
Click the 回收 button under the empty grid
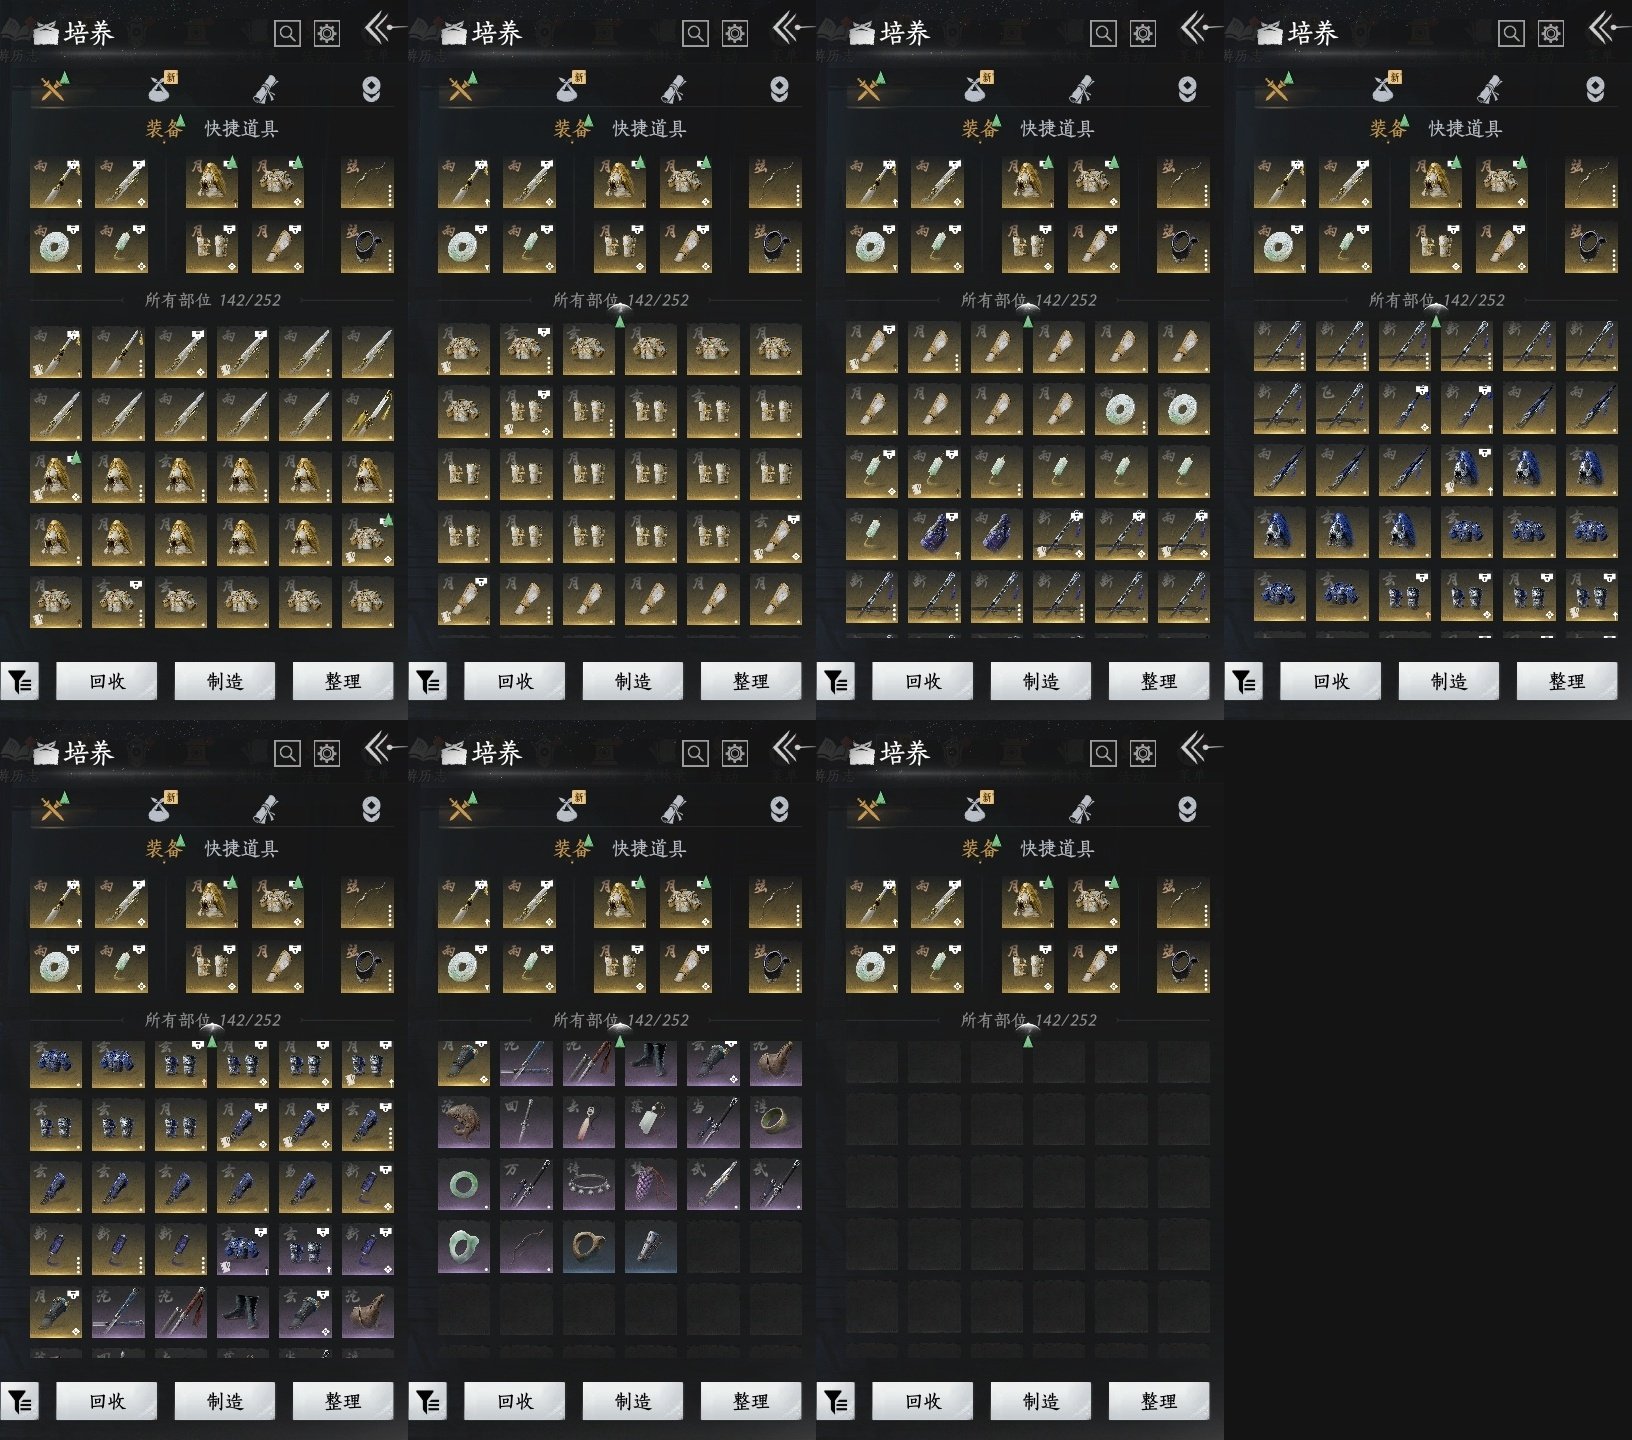tap(923, 1401)
